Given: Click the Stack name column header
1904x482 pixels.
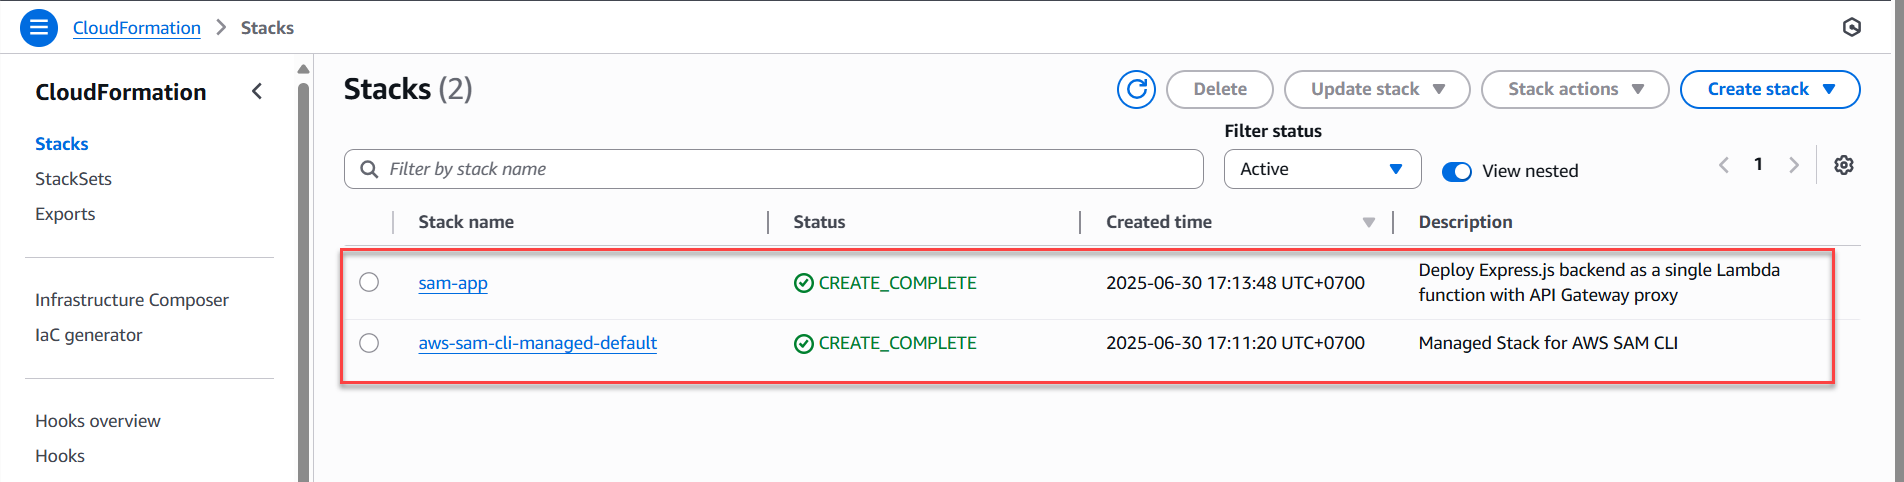Looking at the screenshot, I should (466, 222).
